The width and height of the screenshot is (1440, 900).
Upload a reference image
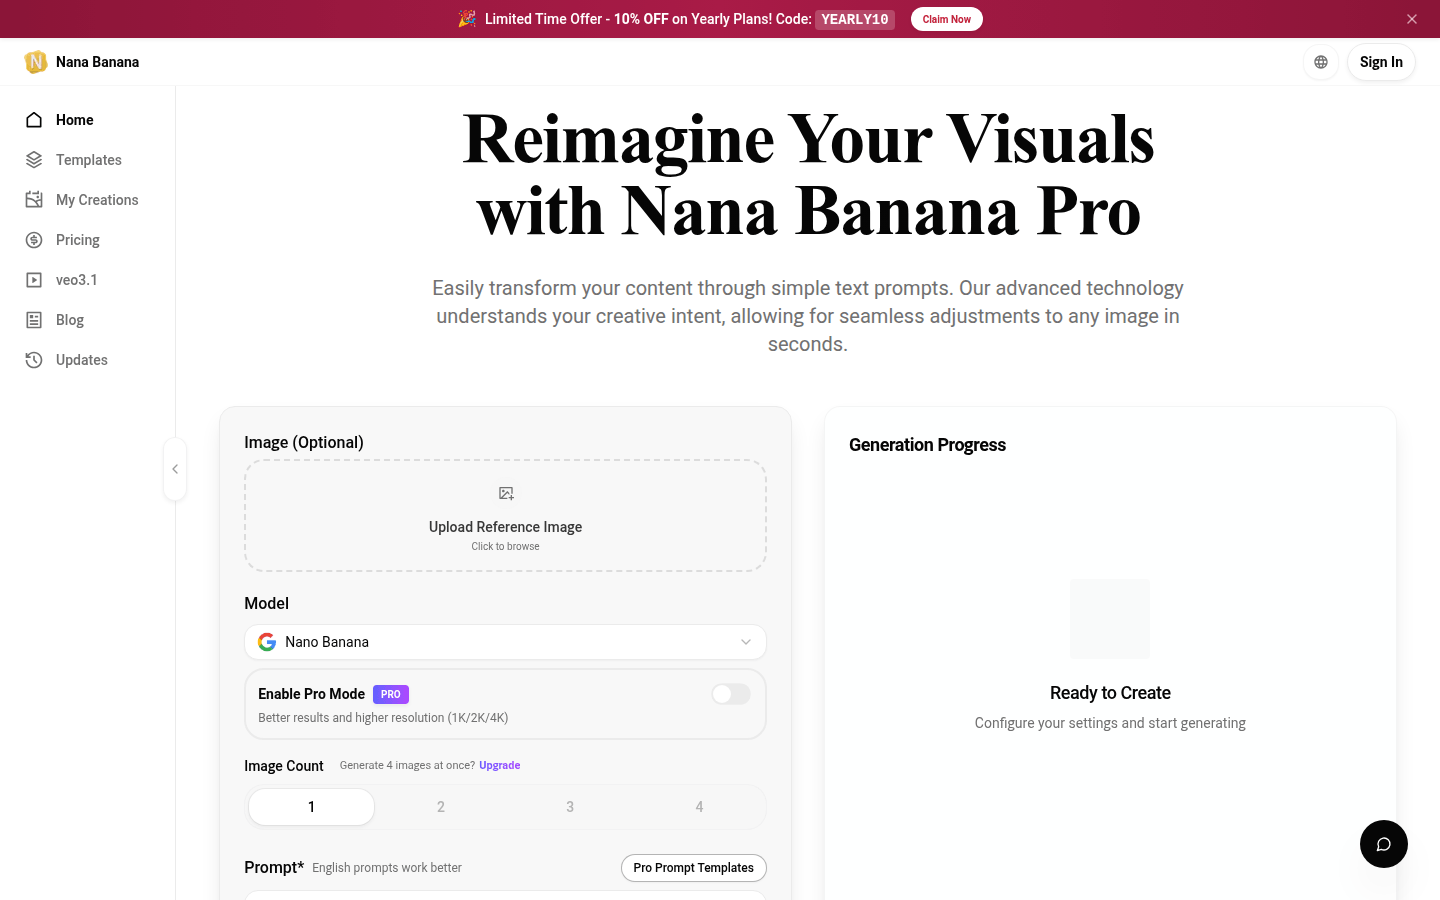[505, 515]
